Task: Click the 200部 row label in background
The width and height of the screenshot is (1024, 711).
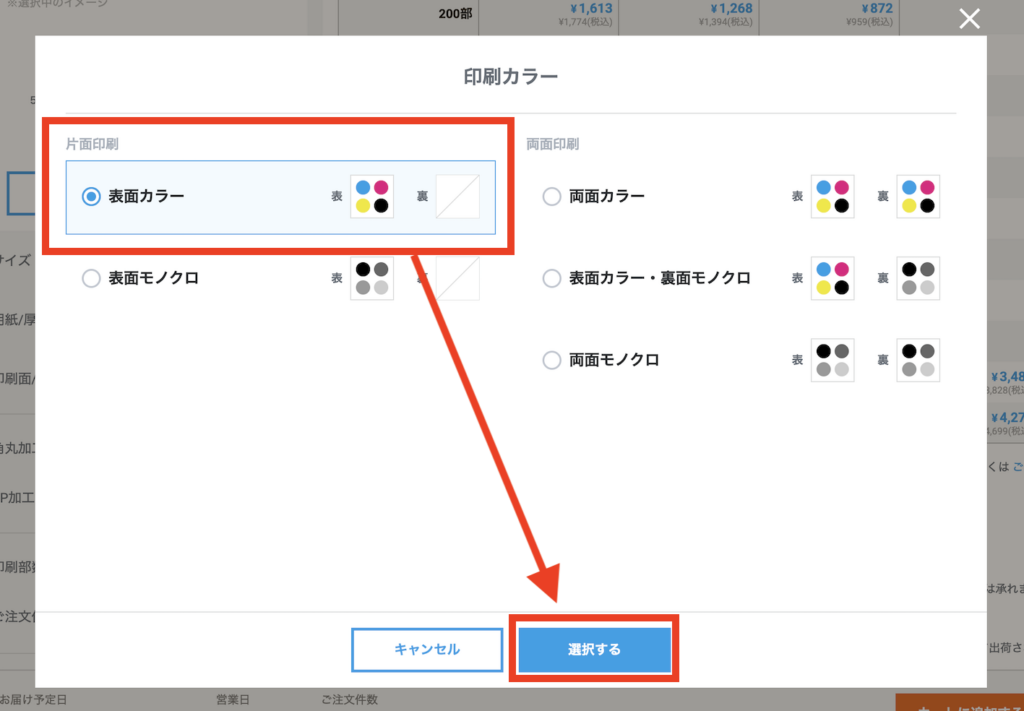Action: click(455, 13)
